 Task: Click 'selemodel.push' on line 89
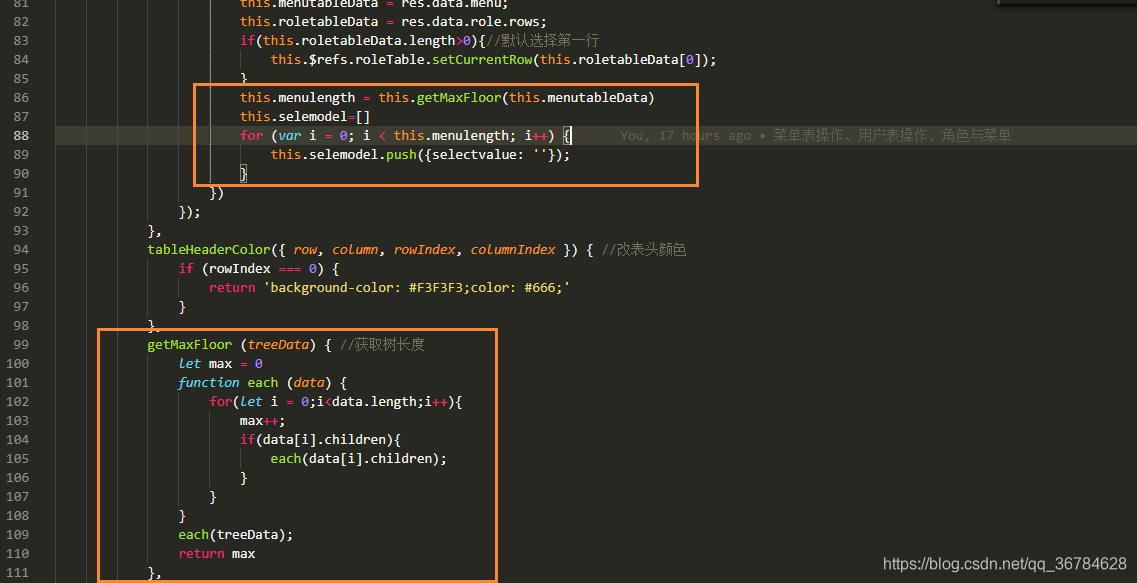point(363,154)
